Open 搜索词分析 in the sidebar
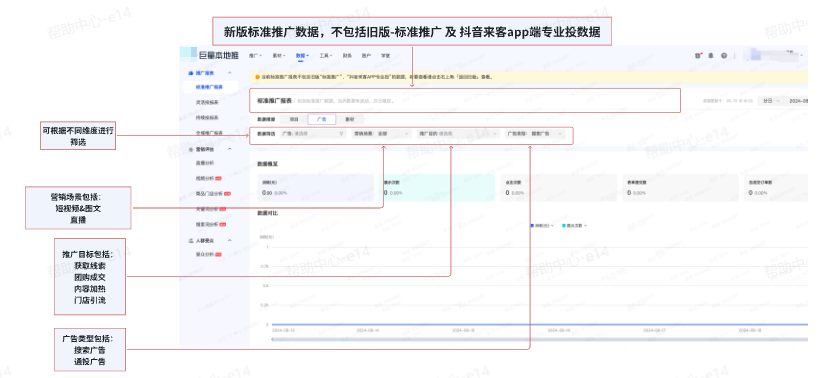822x378 pixels. [x=210, y=224]
